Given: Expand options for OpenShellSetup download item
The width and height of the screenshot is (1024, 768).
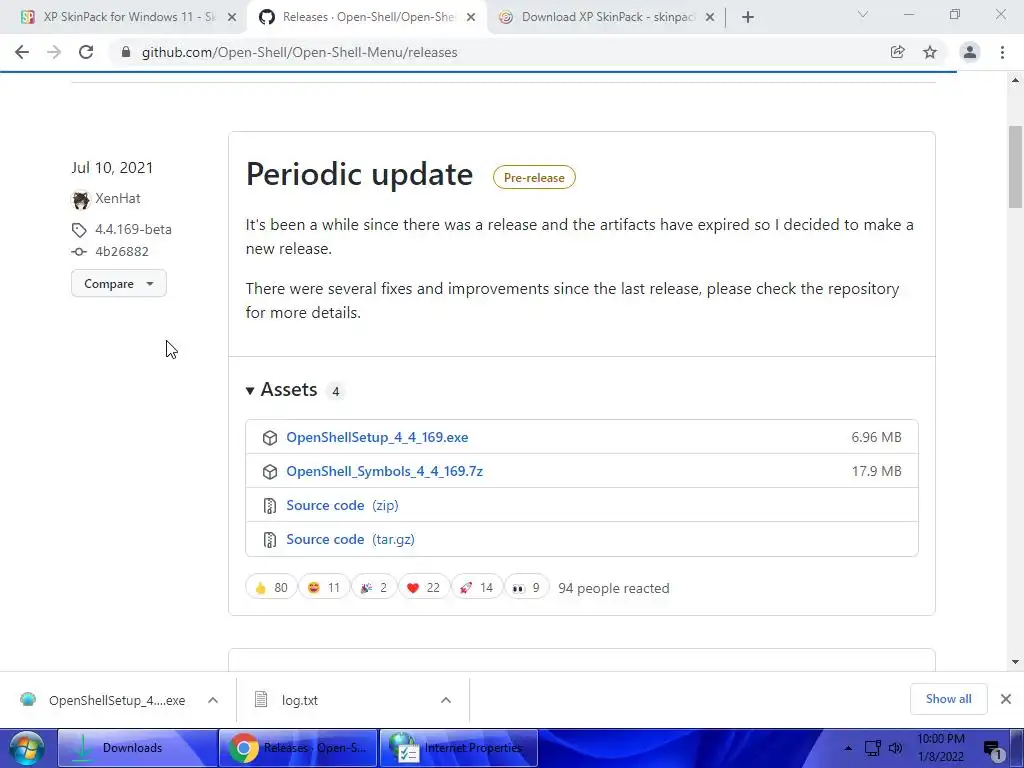Looking at the screenshot, I should (x=213, y=700).
